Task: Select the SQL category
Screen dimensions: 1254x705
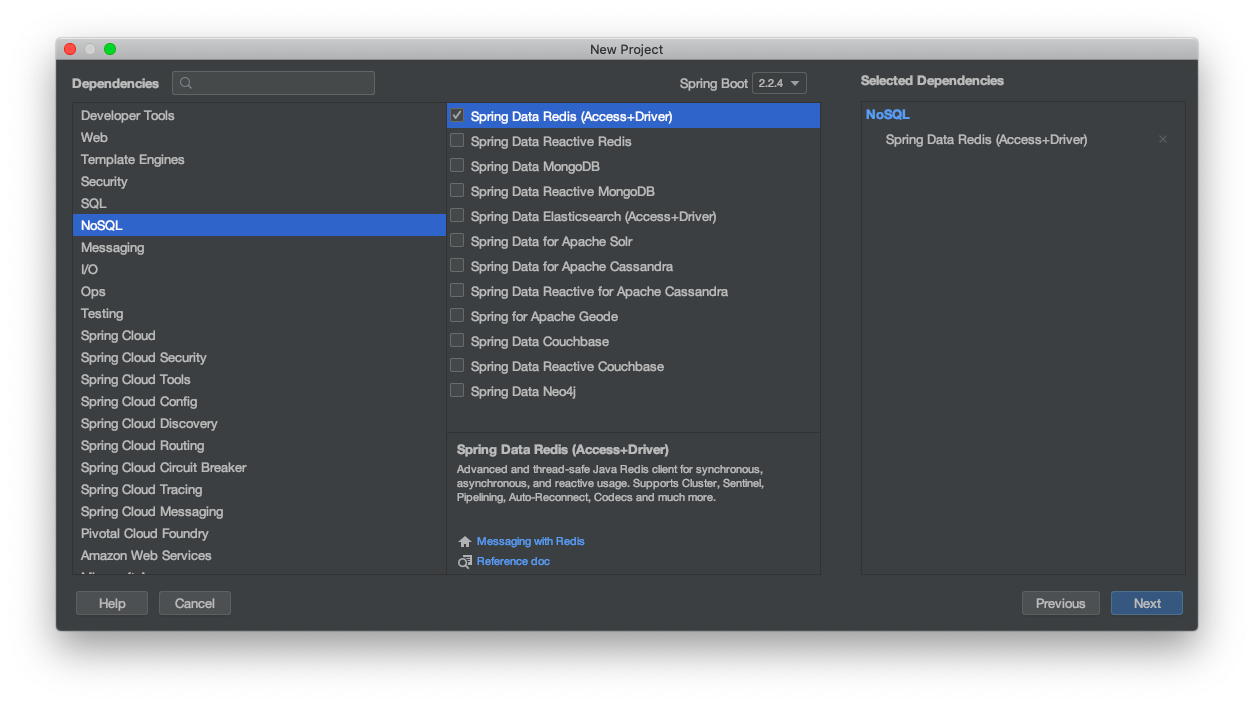Action: point(259,204)
